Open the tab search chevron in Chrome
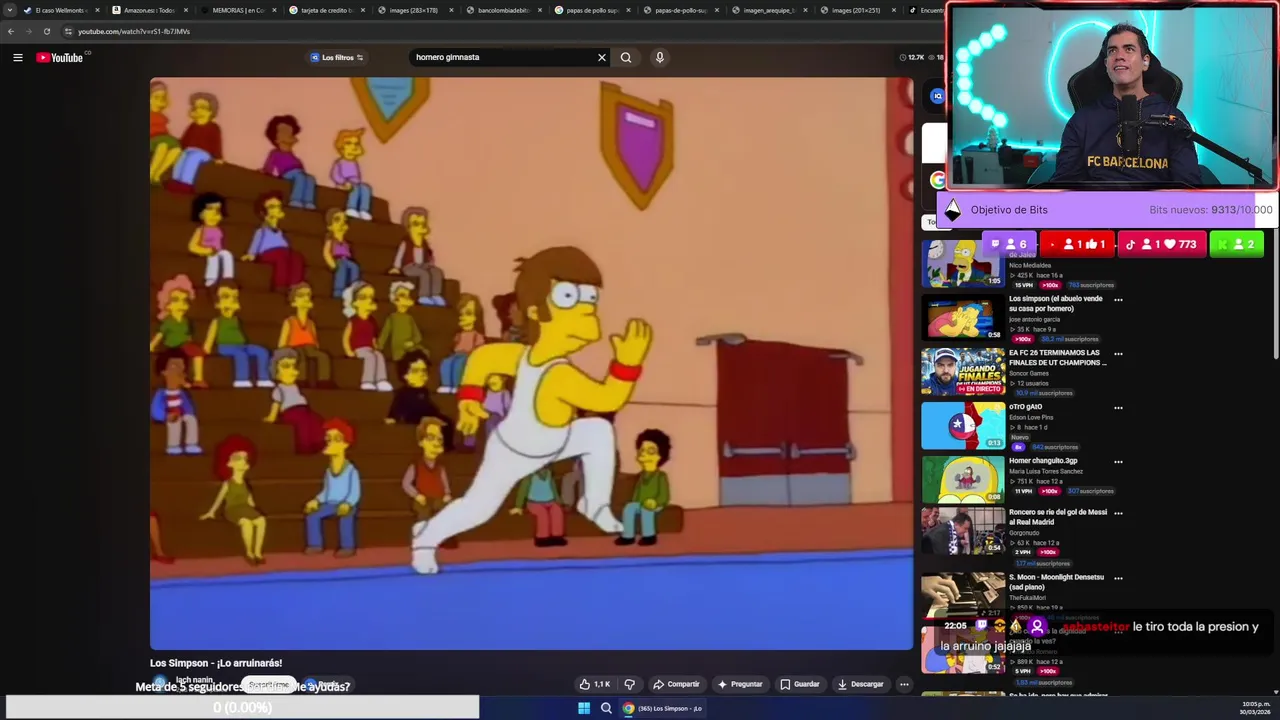Image resolution: width=1280 pixels, height=720 pixels. (11, 10)
